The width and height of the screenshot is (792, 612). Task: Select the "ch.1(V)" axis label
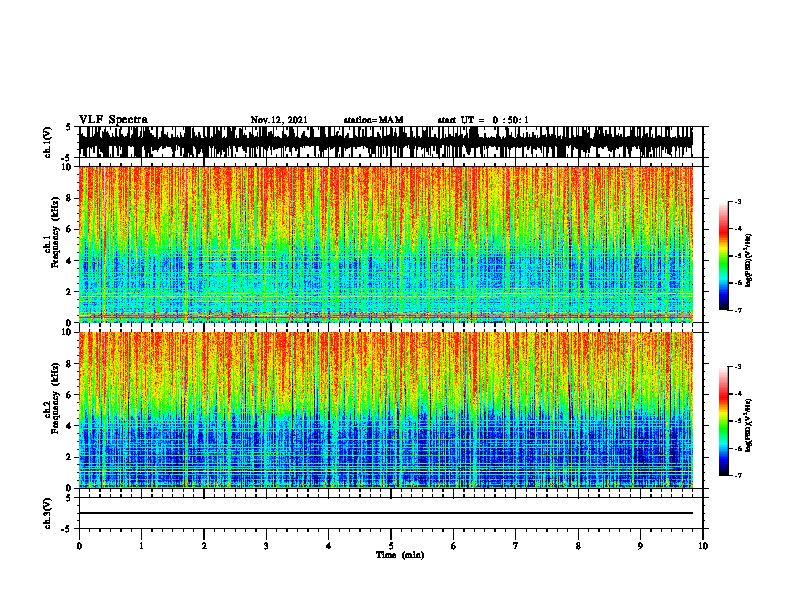(48, 142)
